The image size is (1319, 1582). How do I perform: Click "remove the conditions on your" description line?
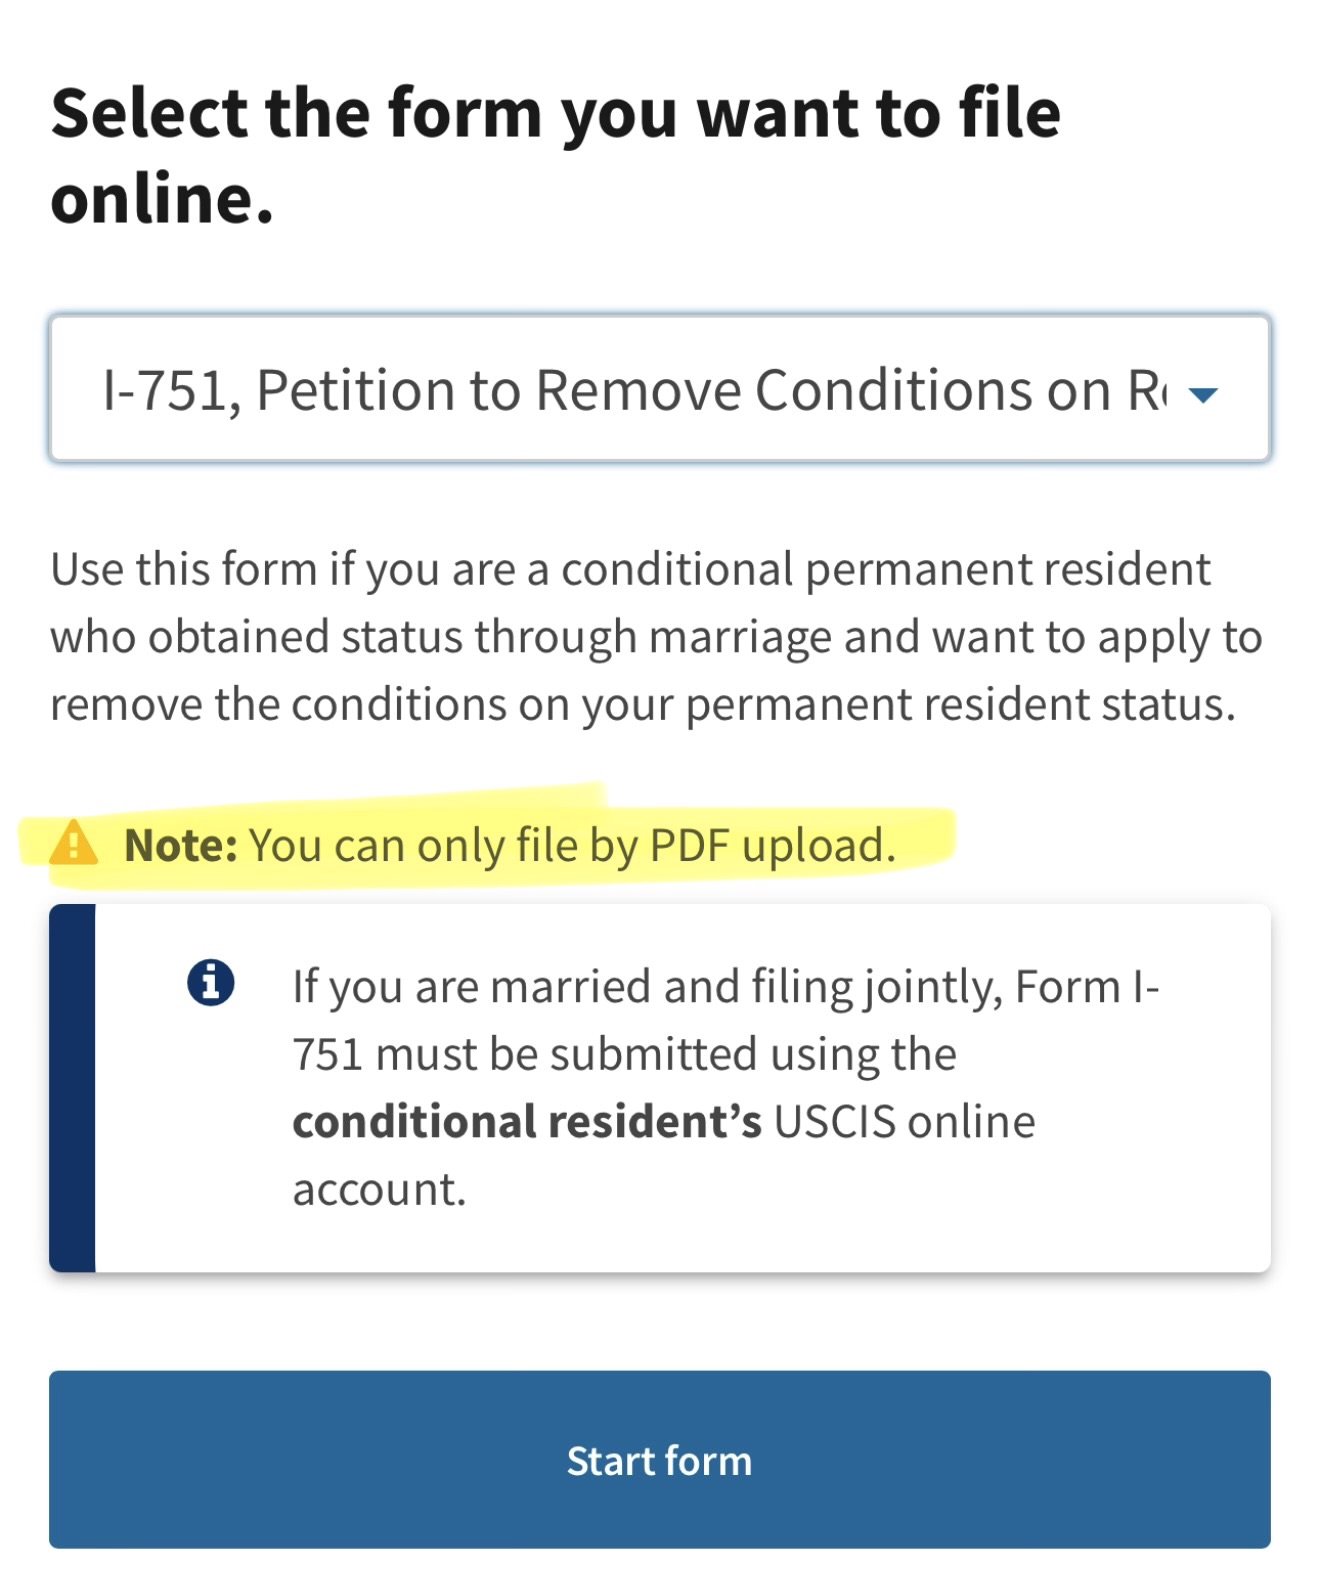642,705
